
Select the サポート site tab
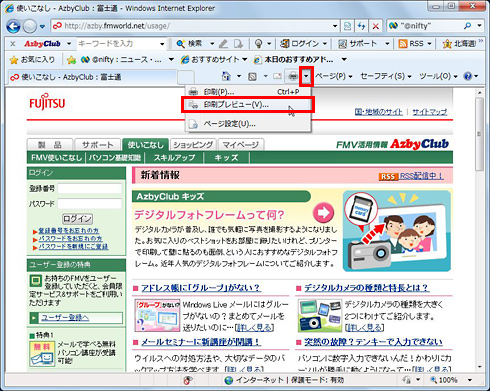click(x=97, y=145)
